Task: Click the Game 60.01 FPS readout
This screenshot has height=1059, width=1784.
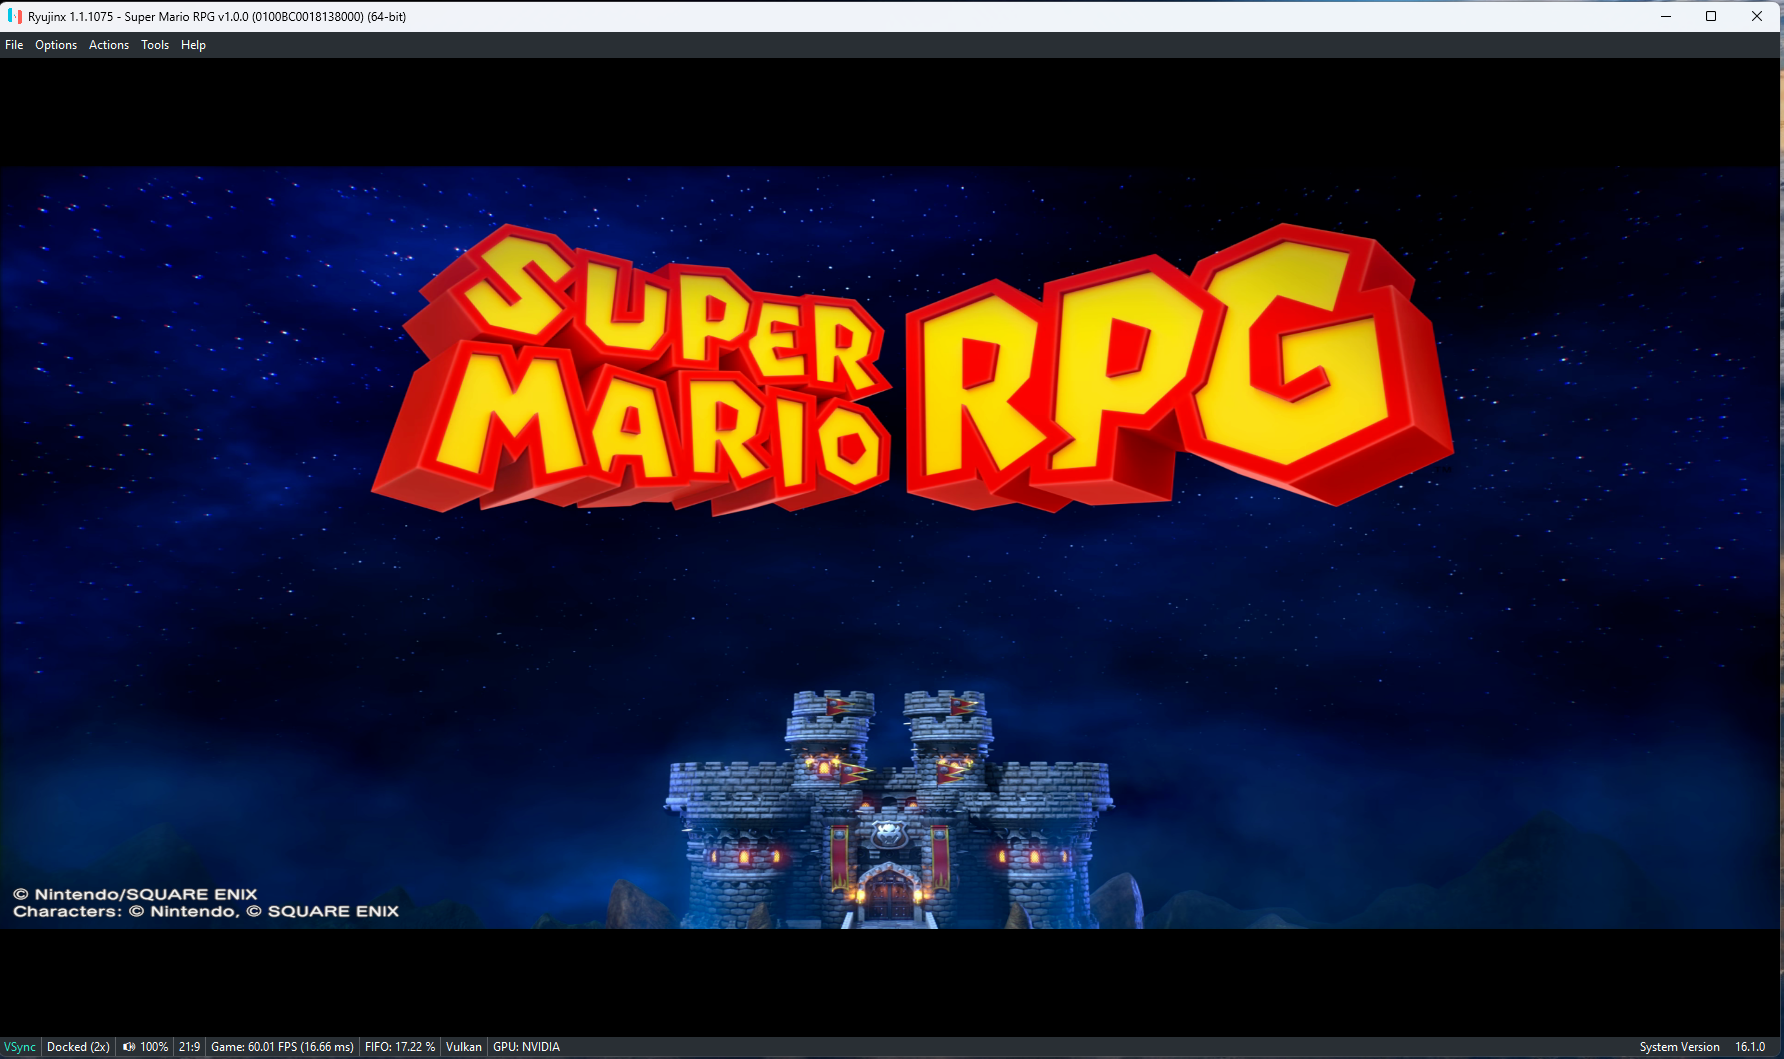Action: (x=282, y=1047)
